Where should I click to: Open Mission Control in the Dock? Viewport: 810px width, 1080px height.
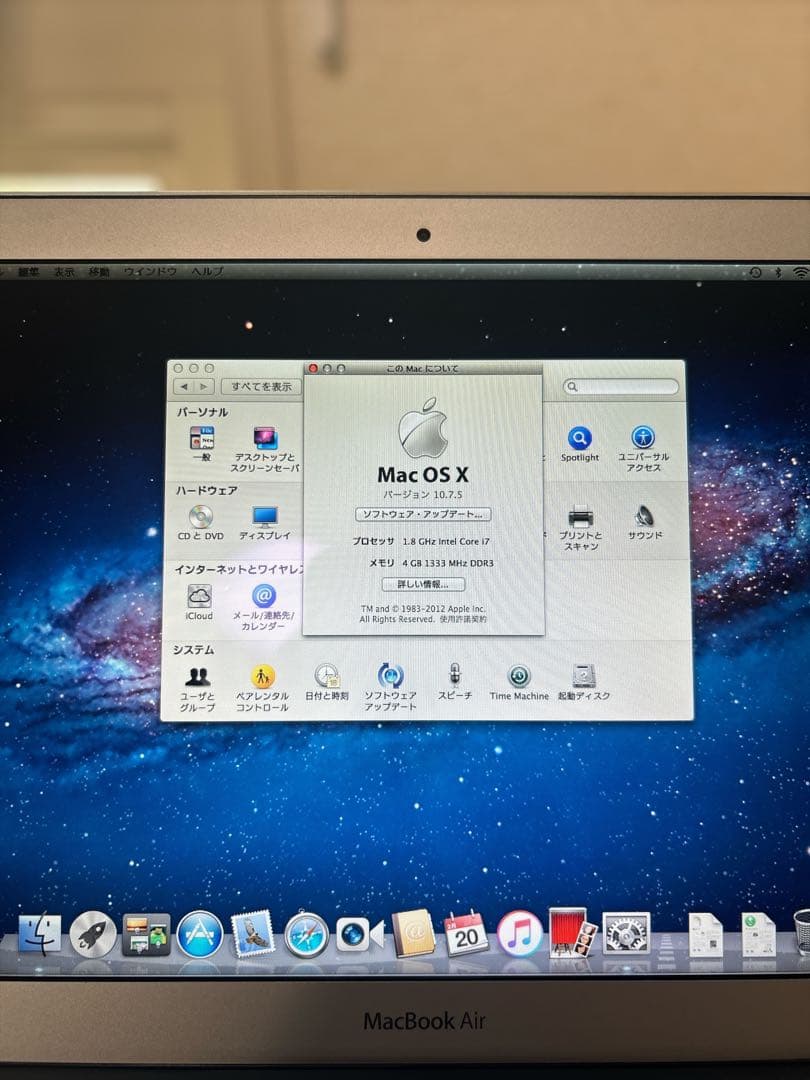pyautogui.click(x=146, y=935)
